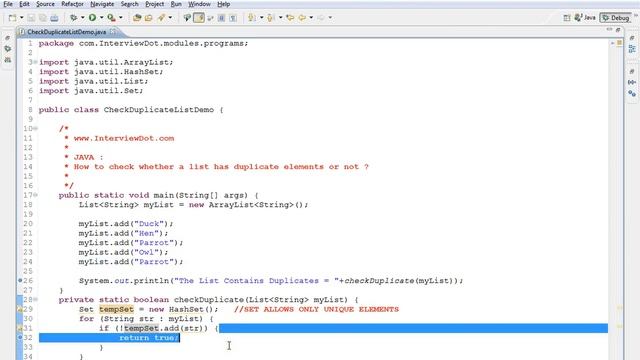Toggle the breadcrumb toolbar icon
The image size is (640, 360).
point(187,18)
